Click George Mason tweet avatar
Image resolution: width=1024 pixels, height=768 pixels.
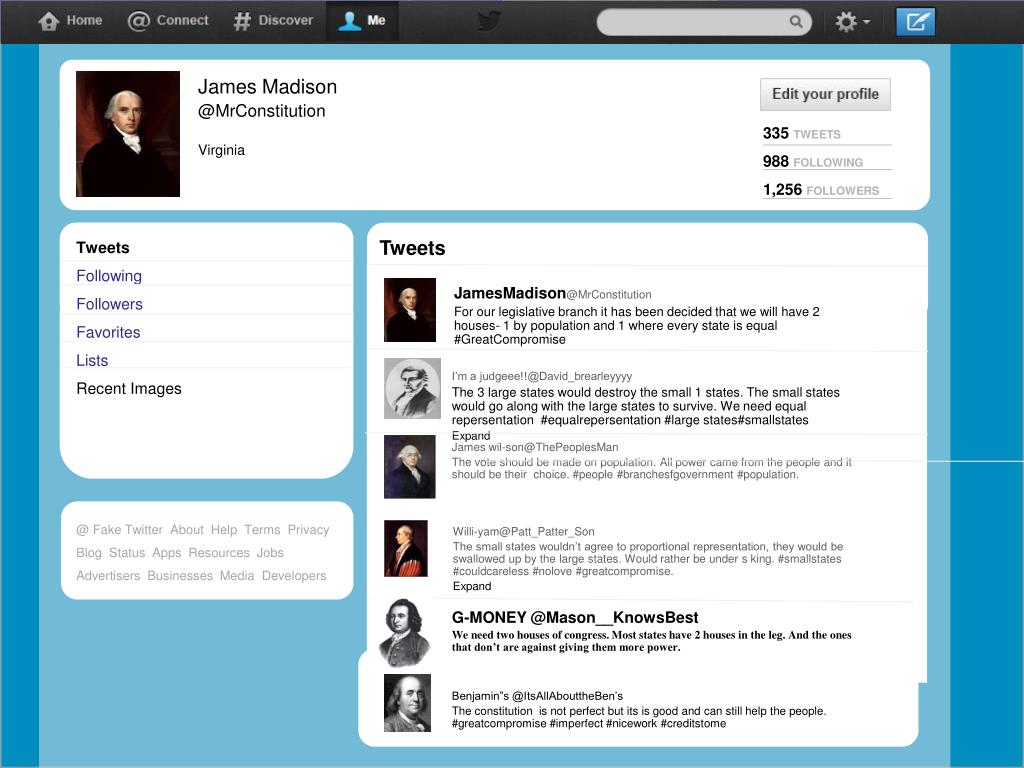[x=405, y=632]
